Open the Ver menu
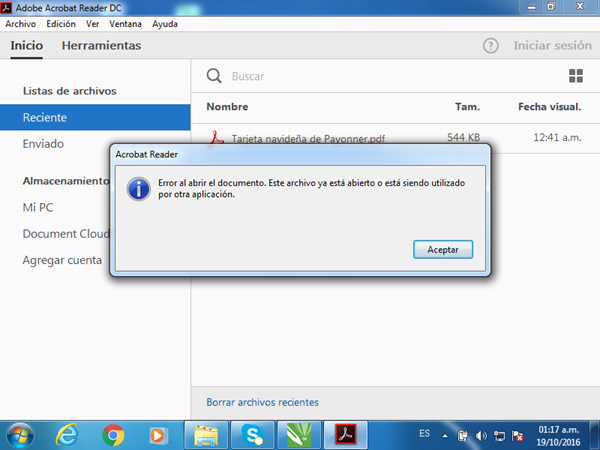 [92, 24]
